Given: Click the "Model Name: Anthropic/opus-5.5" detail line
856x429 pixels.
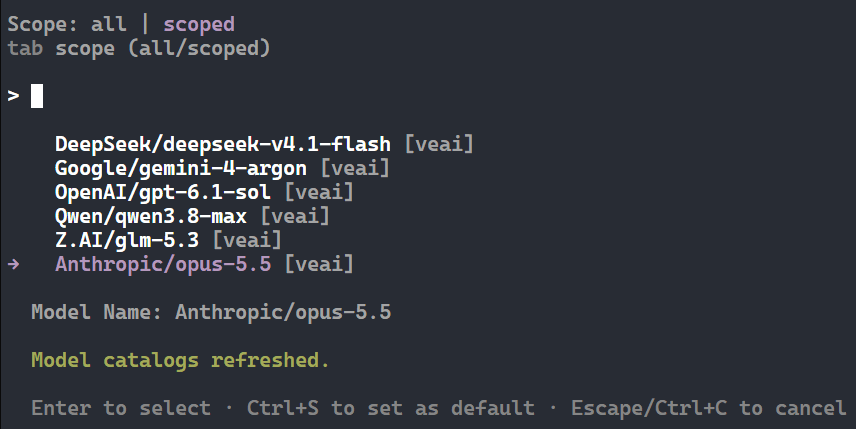Looking at the screenshot, I should tap(211, 312).
